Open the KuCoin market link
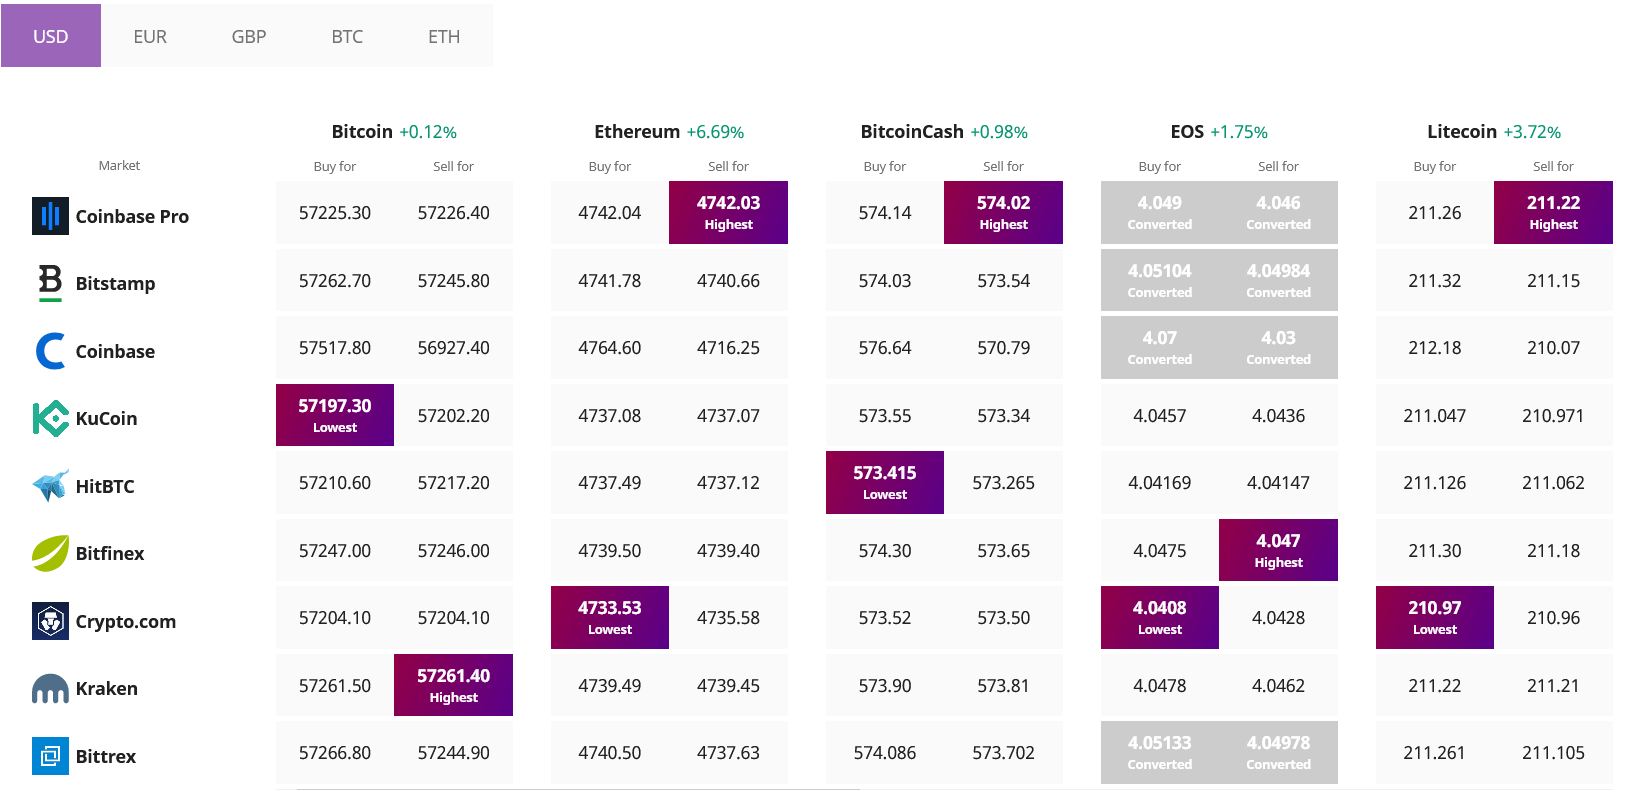Screen dimensions: 1626x790 (106, 418)
